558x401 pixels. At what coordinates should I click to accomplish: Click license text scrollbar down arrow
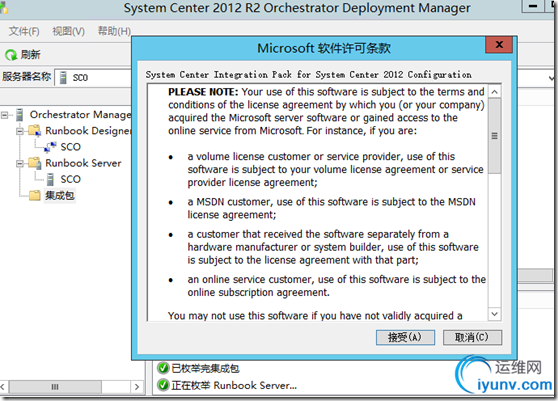click(x=494, y=314)
